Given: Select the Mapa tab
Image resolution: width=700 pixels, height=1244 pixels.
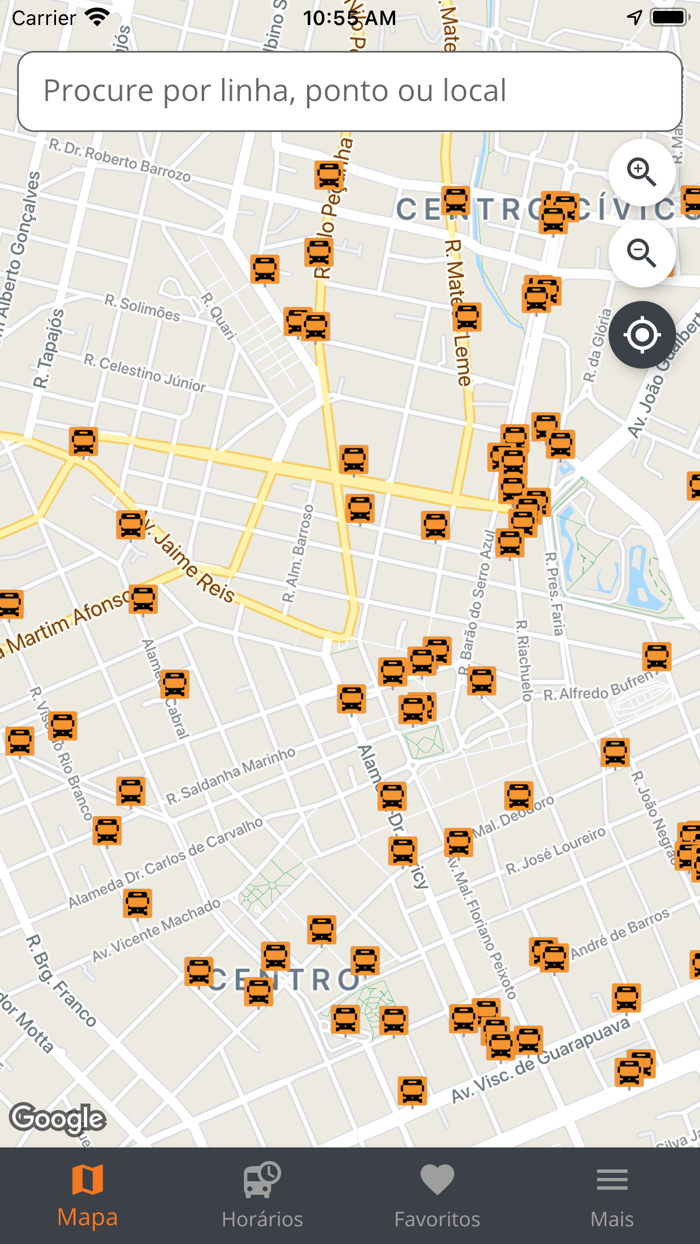Looking at the screenshot, I should pyautogui.click(x=87, y=1195).
